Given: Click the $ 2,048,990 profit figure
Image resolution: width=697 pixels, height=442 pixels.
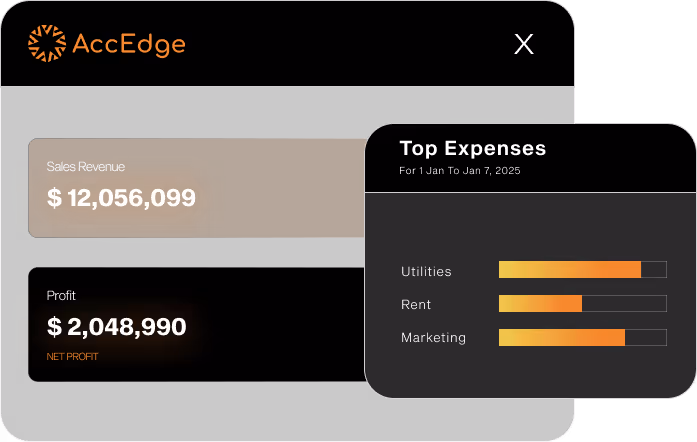Looking at the screenshot, I should 117,327.
